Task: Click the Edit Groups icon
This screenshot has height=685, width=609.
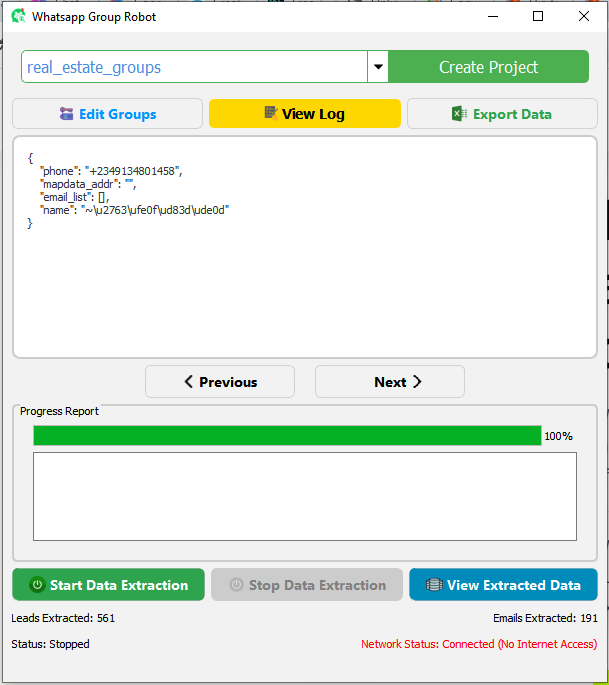Action: 66,114
